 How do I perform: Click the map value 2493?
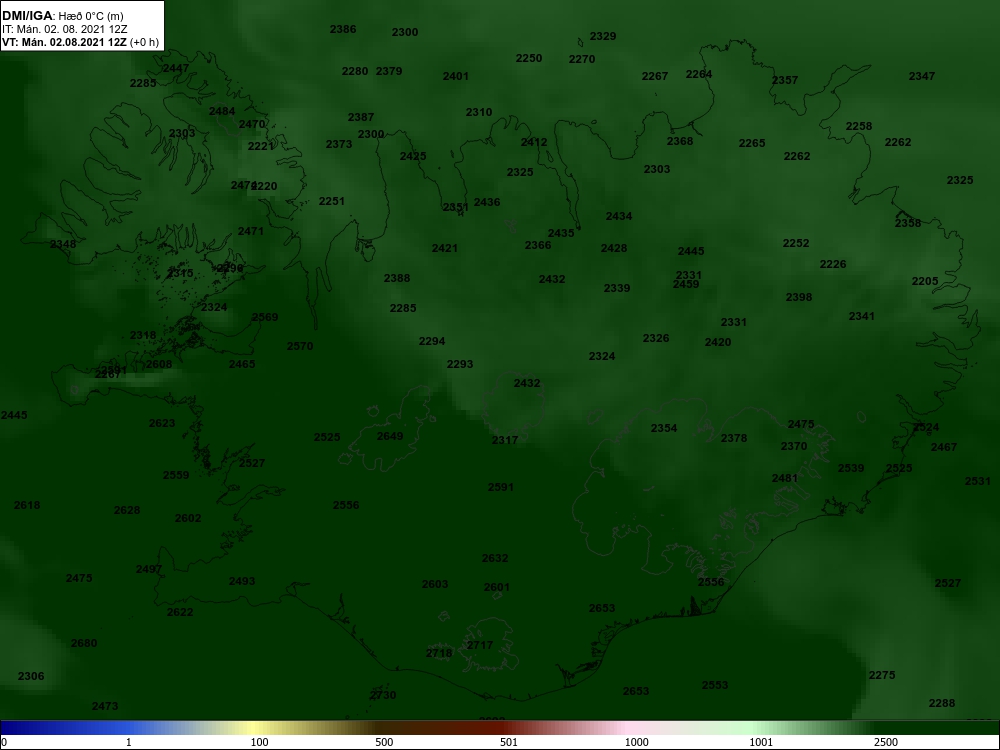242,581
